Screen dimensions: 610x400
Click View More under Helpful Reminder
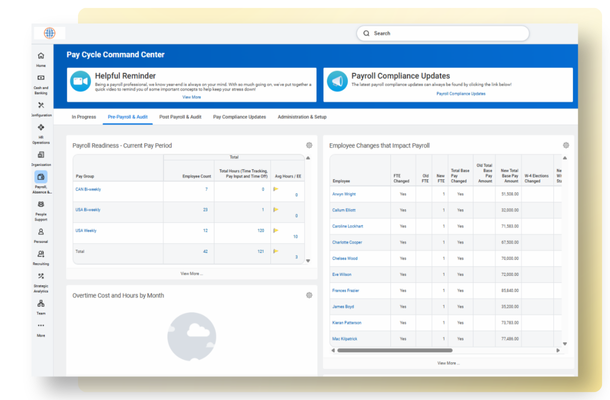191,97
